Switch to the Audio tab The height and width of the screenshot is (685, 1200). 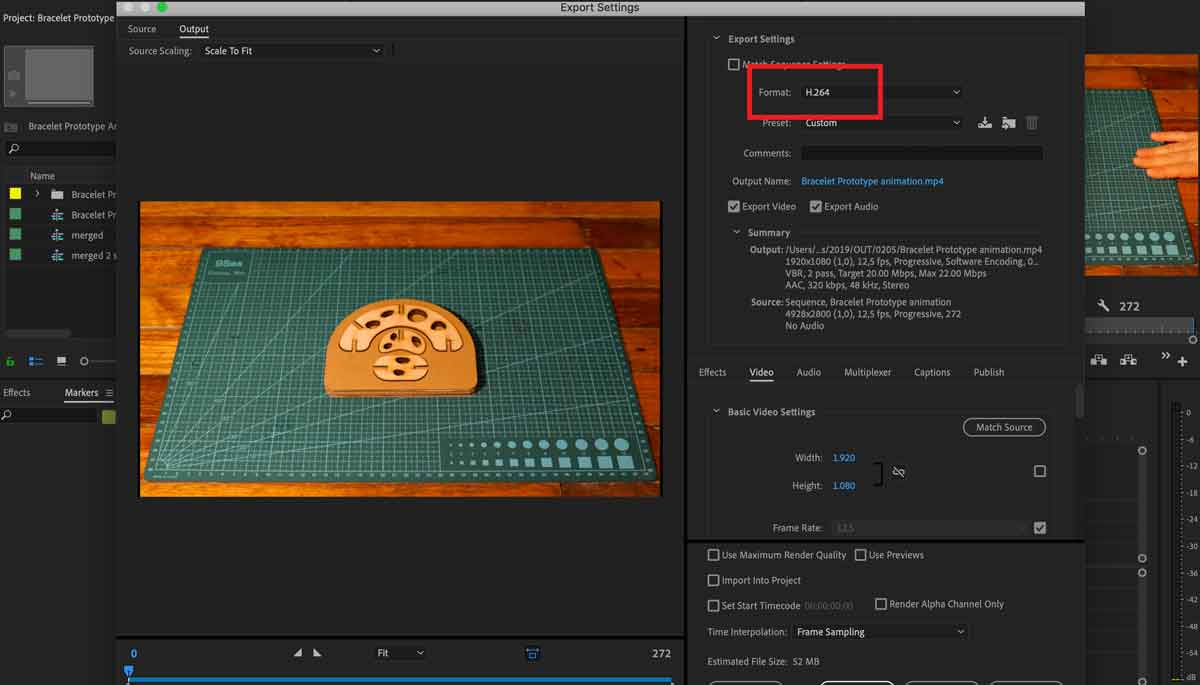tap(808, 372)
